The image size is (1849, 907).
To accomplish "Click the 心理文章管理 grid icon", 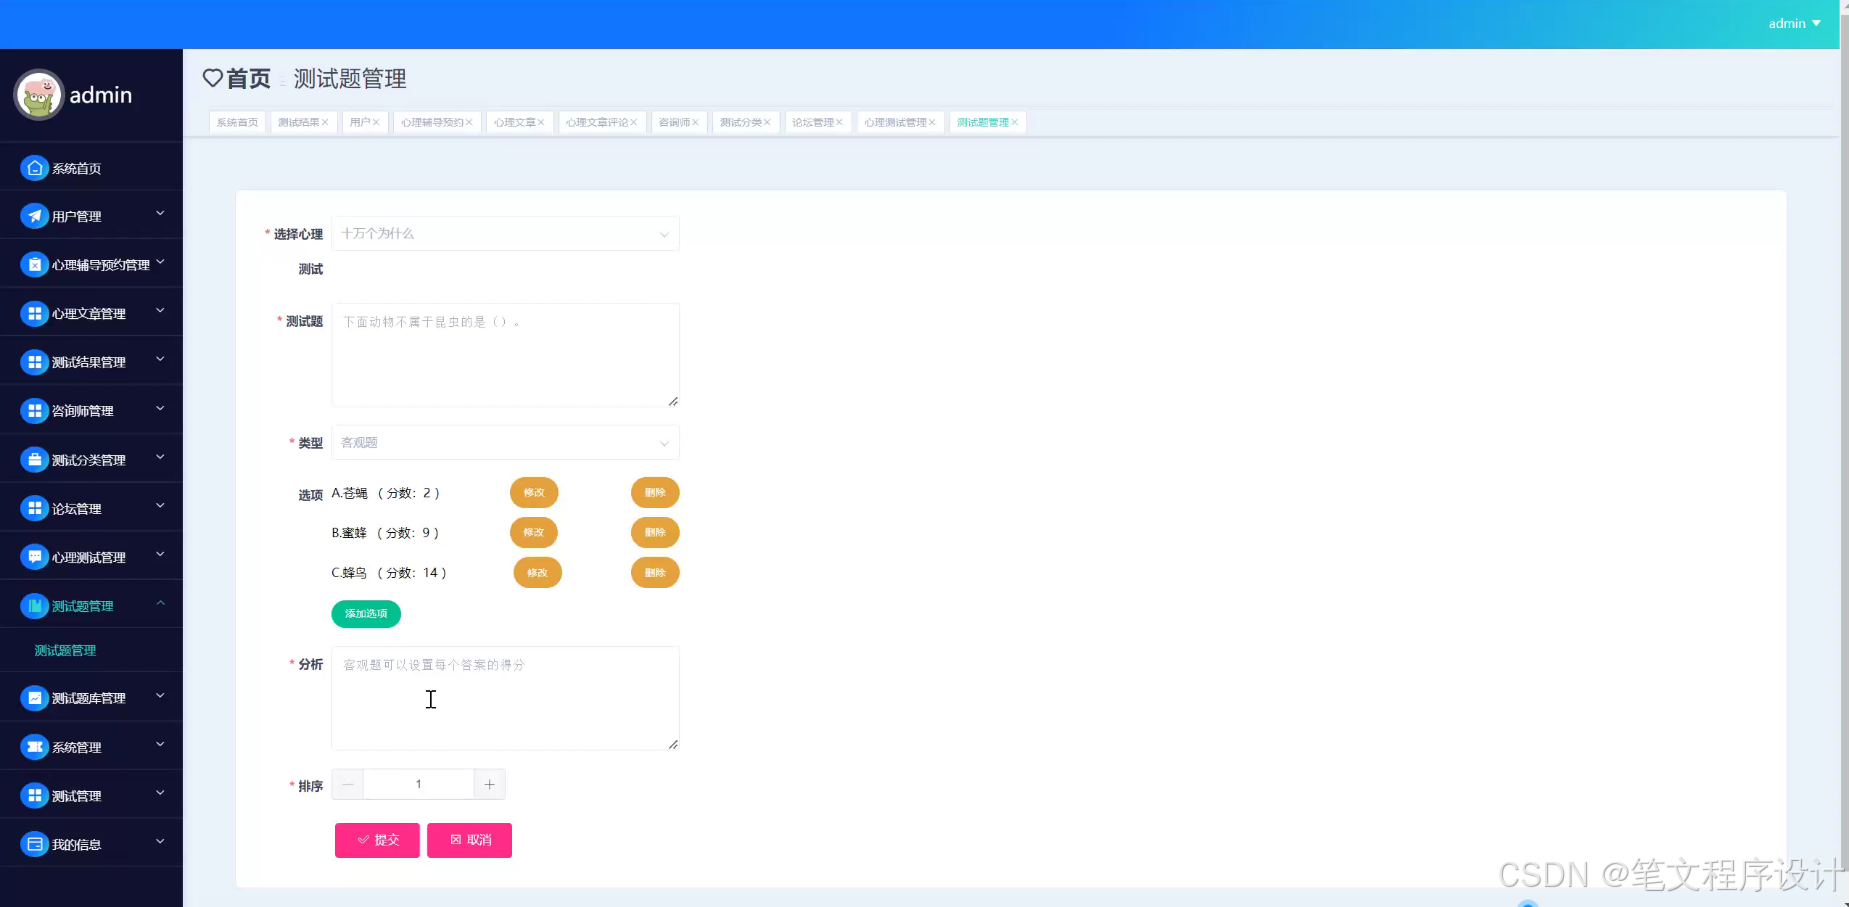I will point(34,313).
